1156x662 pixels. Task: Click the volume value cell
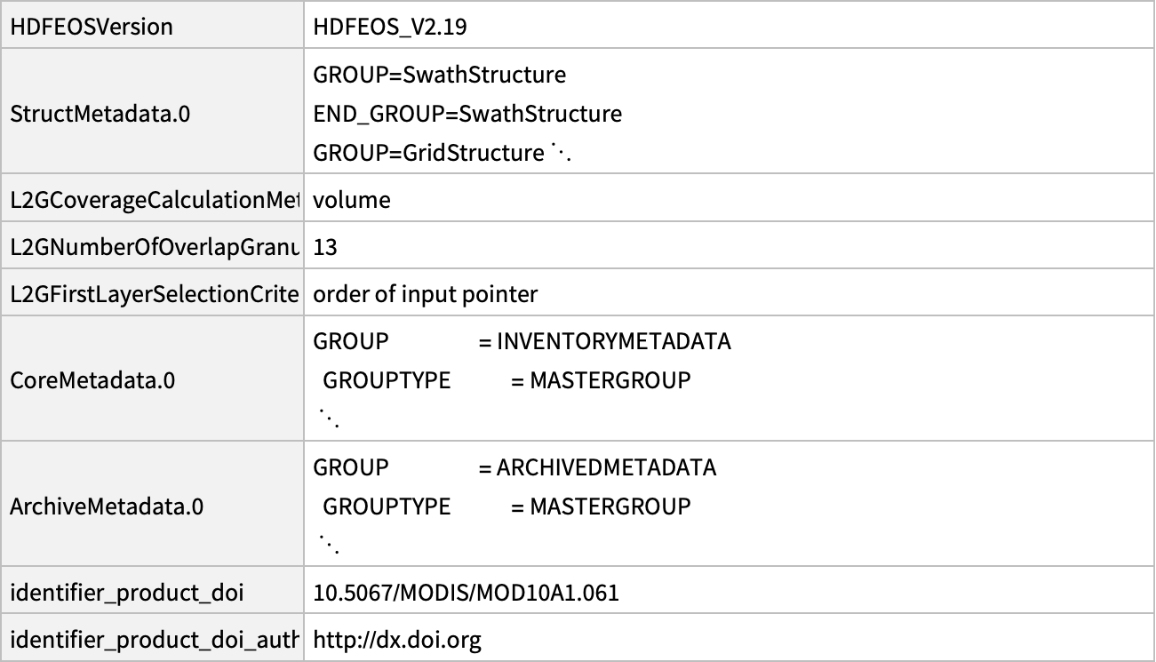[352, 201]
